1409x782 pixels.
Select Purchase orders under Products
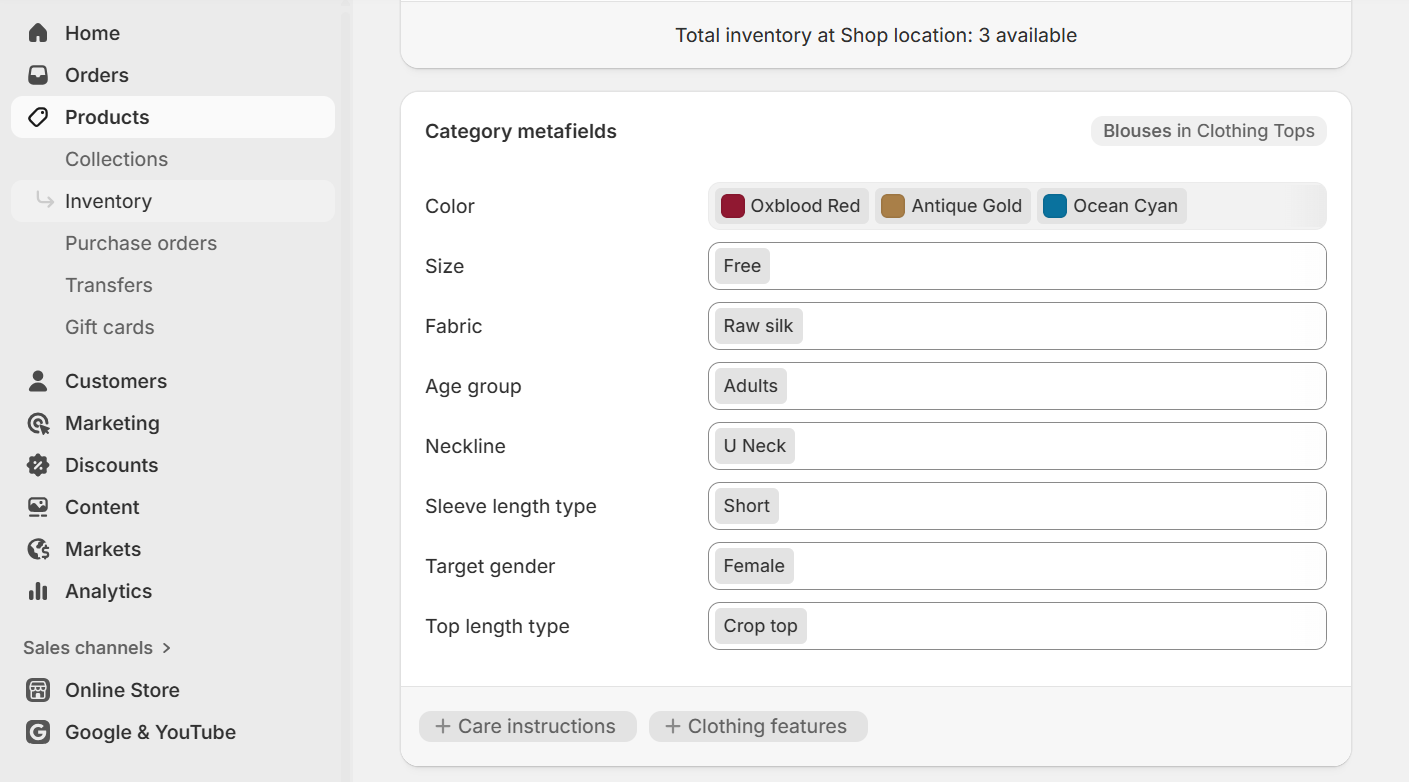point(140,243)
